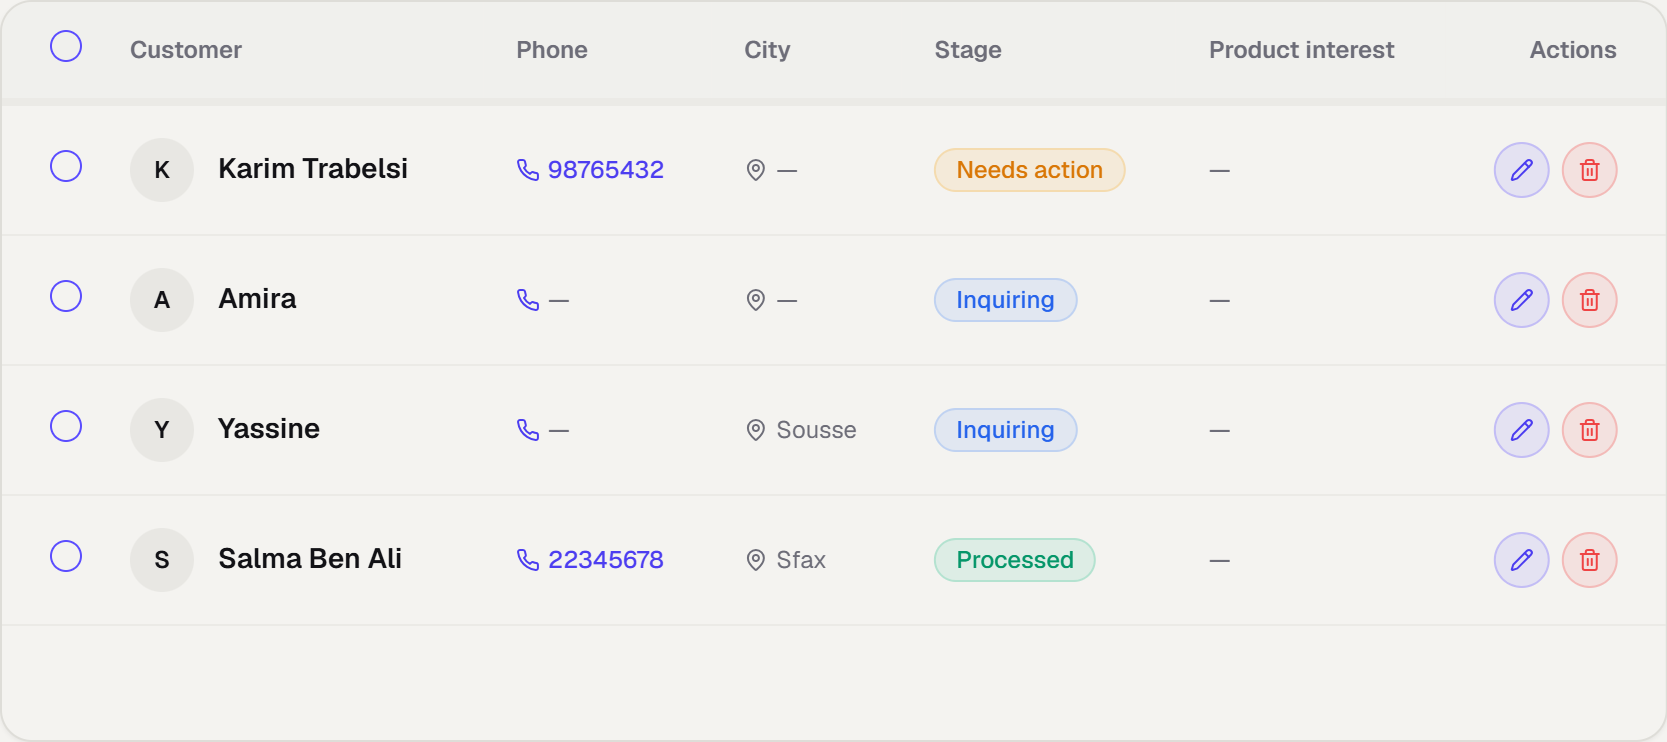Click the A avatar next to Amira

click(x=162, y=300)
